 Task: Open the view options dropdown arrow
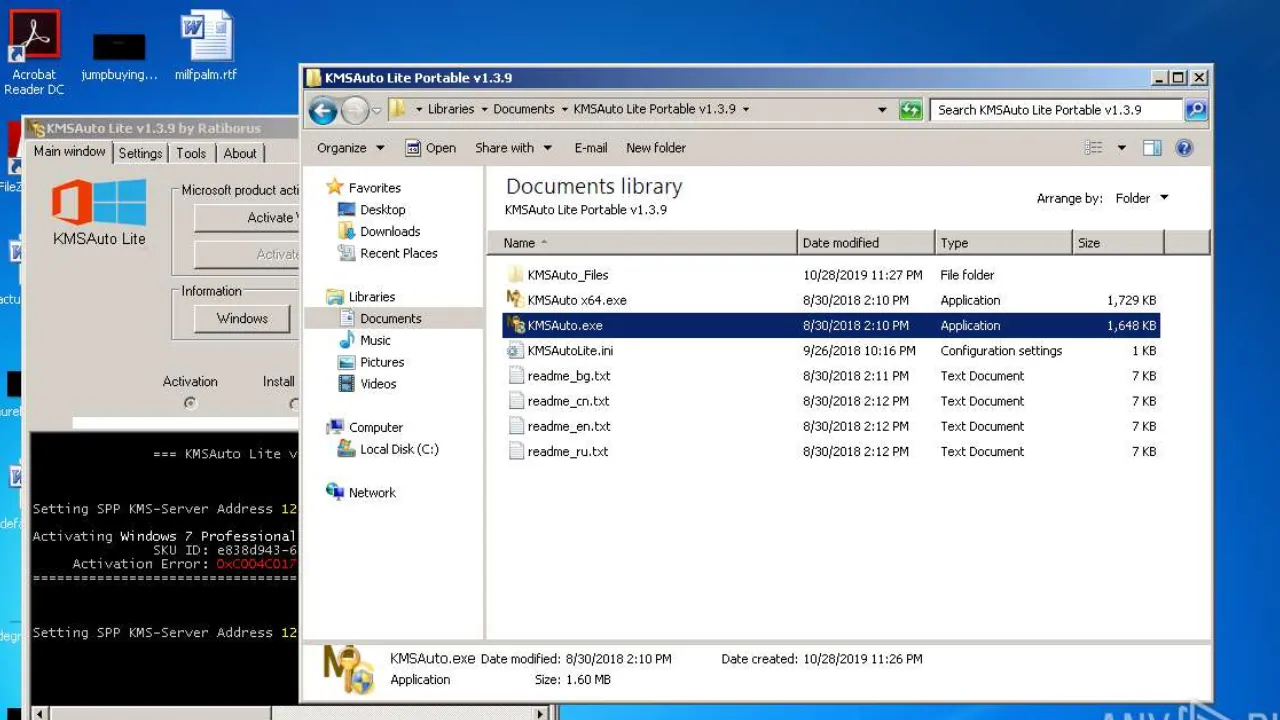click(1121, 148)
